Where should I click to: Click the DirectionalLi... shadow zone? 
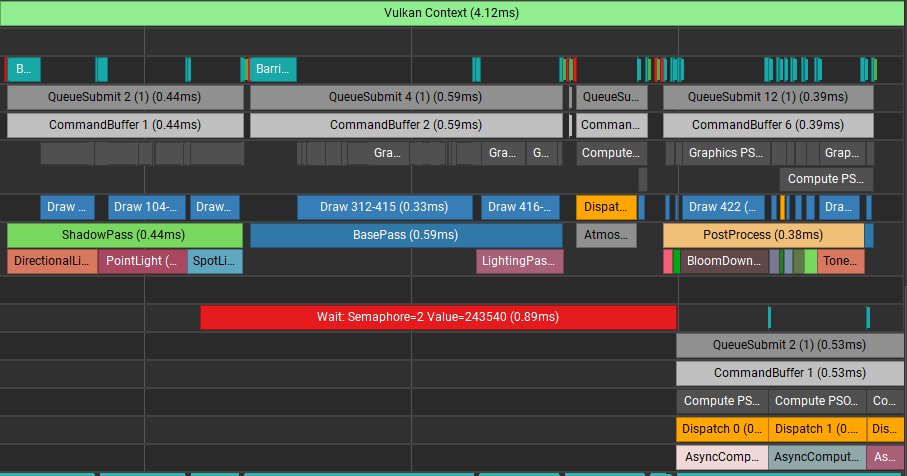click(52, 261)
